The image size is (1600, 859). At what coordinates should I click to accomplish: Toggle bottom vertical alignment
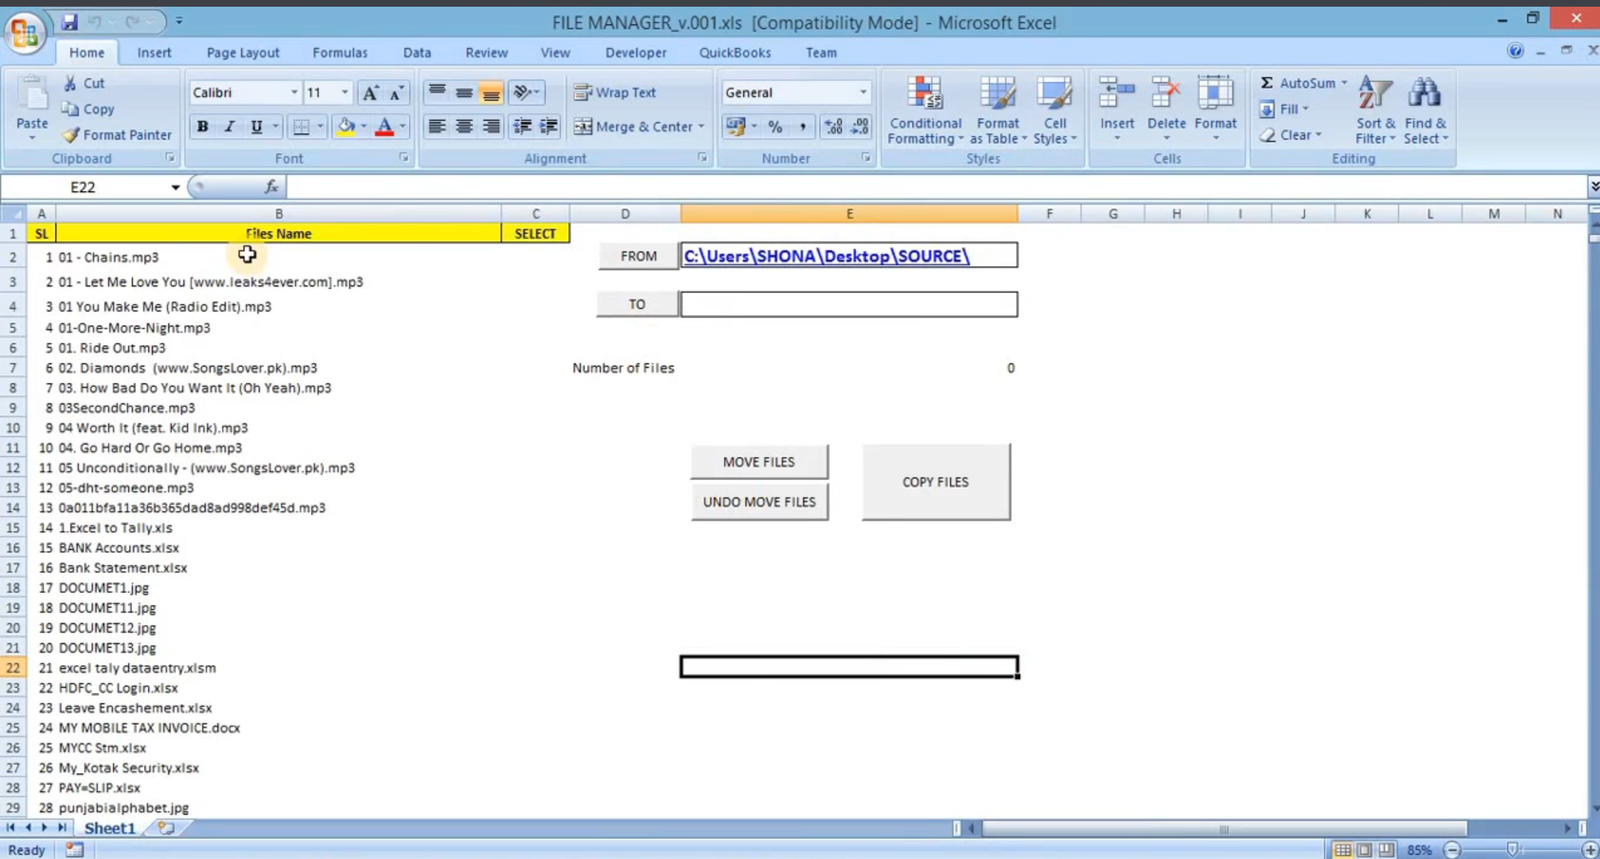491,93
